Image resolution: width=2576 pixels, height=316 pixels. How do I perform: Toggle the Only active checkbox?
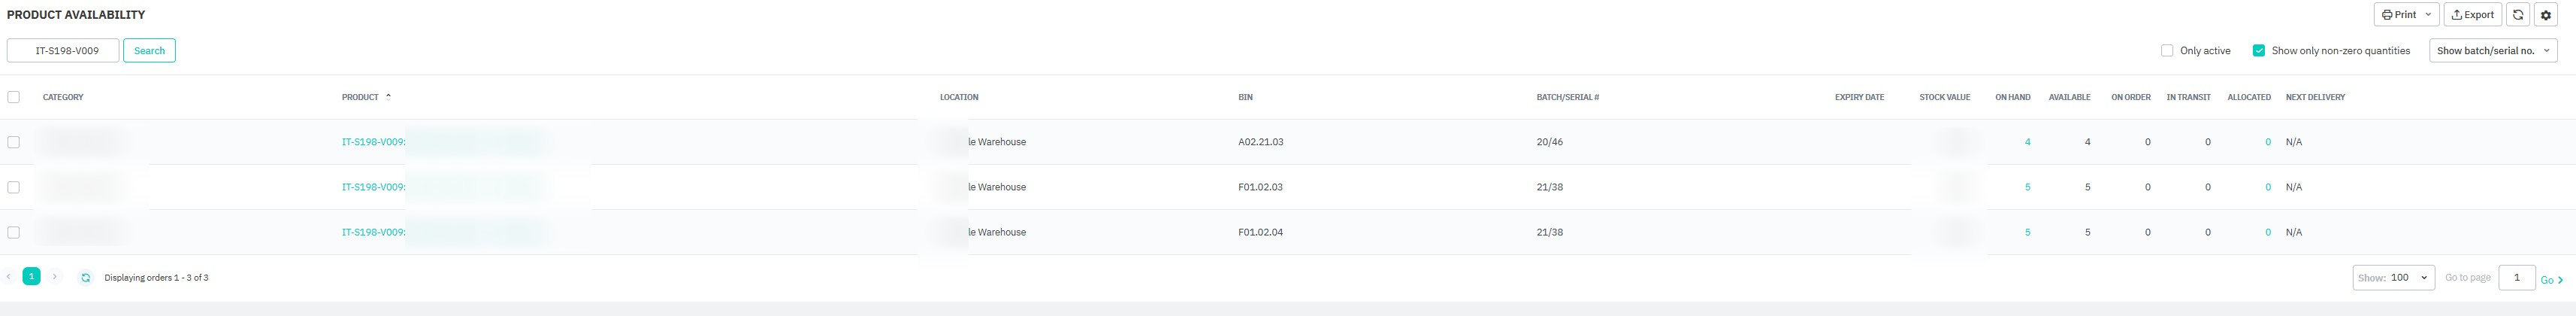click(2167, 51)
